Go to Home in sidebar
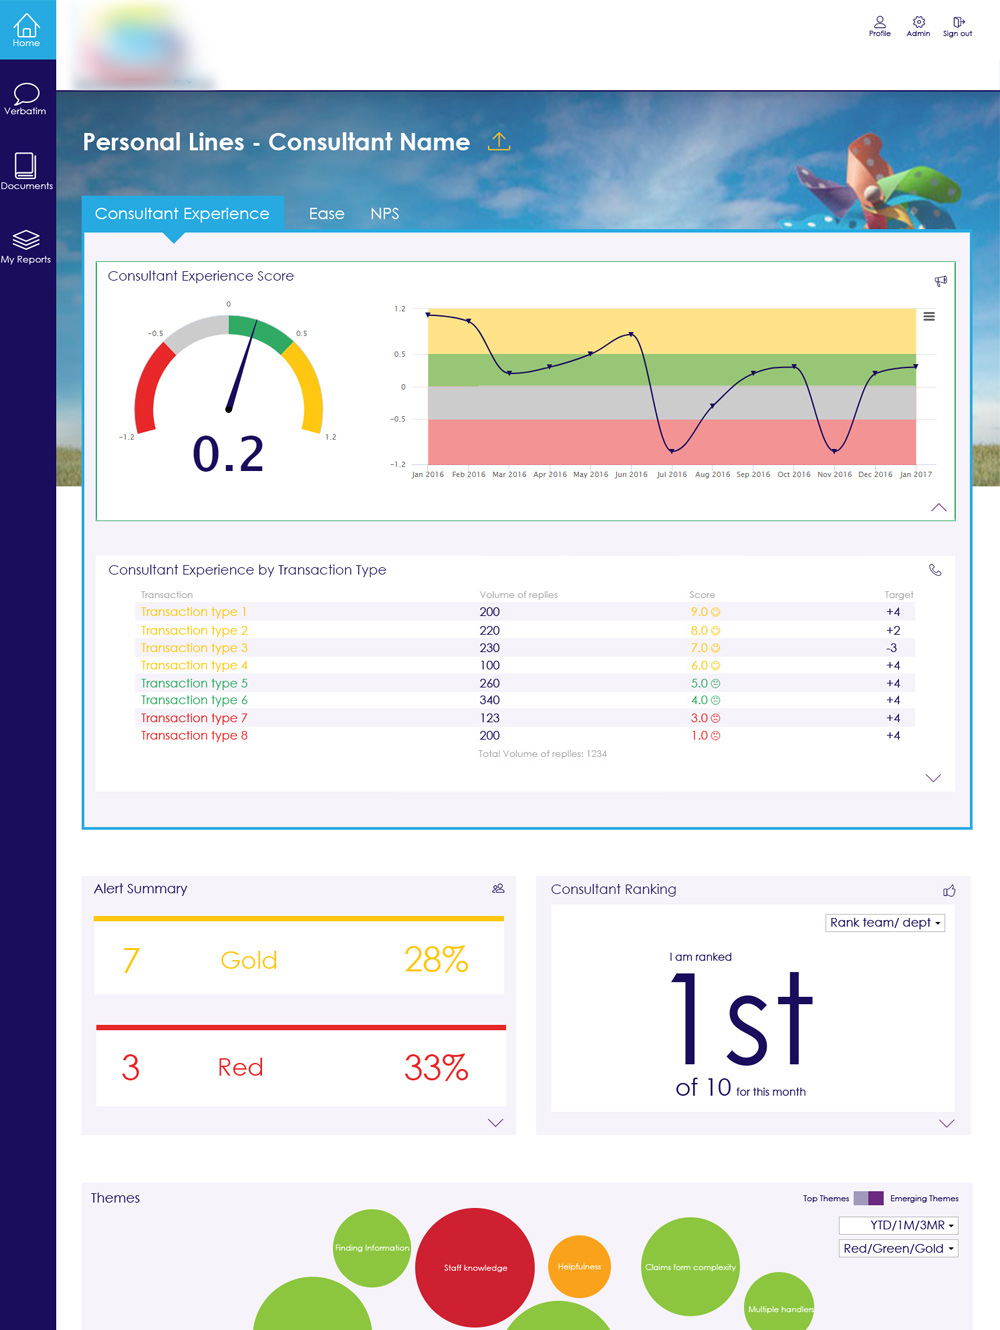Image resolution: width=1000 pixels, height=1330 pixels. pyautogui.click(x=27, y=30)
